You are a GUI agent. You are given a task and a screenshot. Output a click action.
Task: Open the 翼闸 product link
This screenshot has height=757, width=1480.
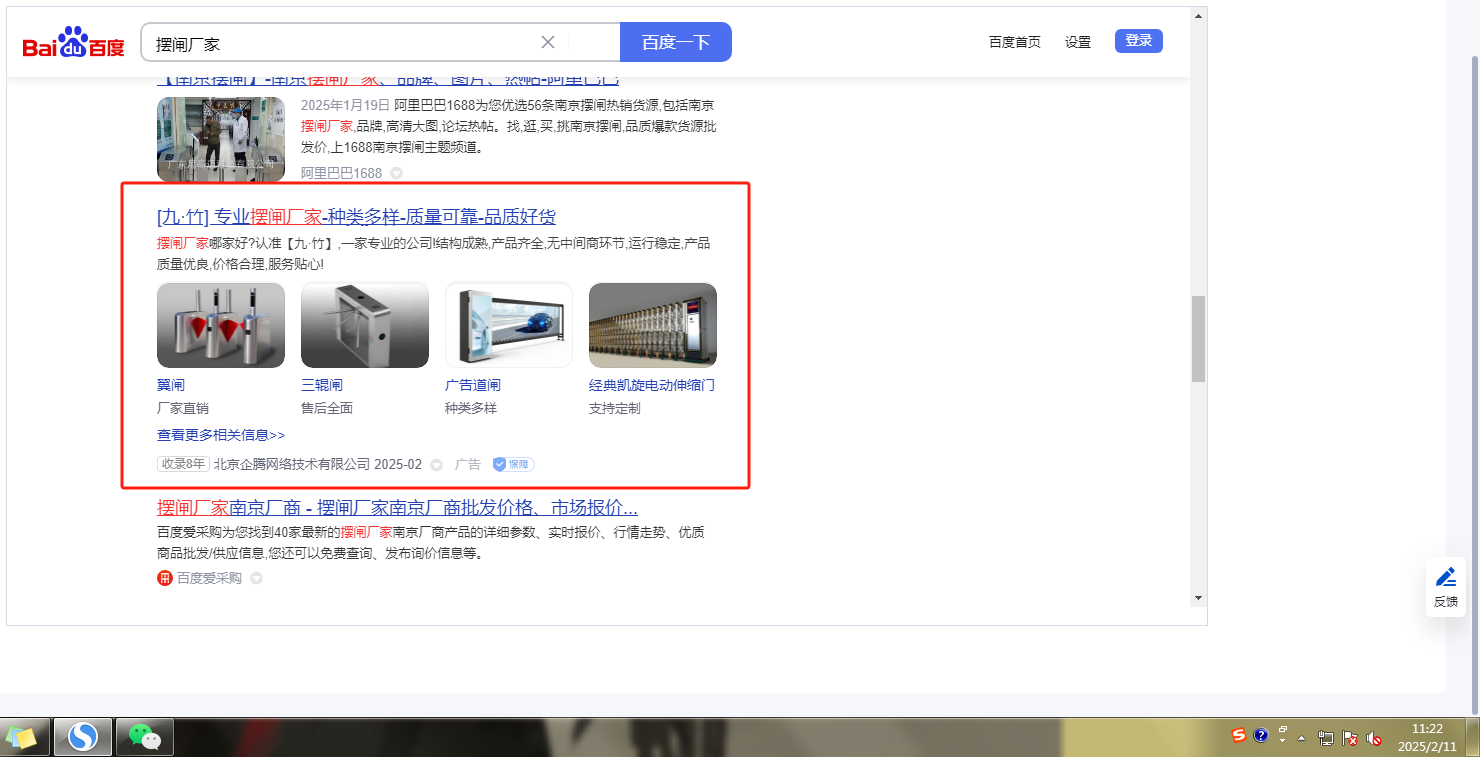click(171, 385)
